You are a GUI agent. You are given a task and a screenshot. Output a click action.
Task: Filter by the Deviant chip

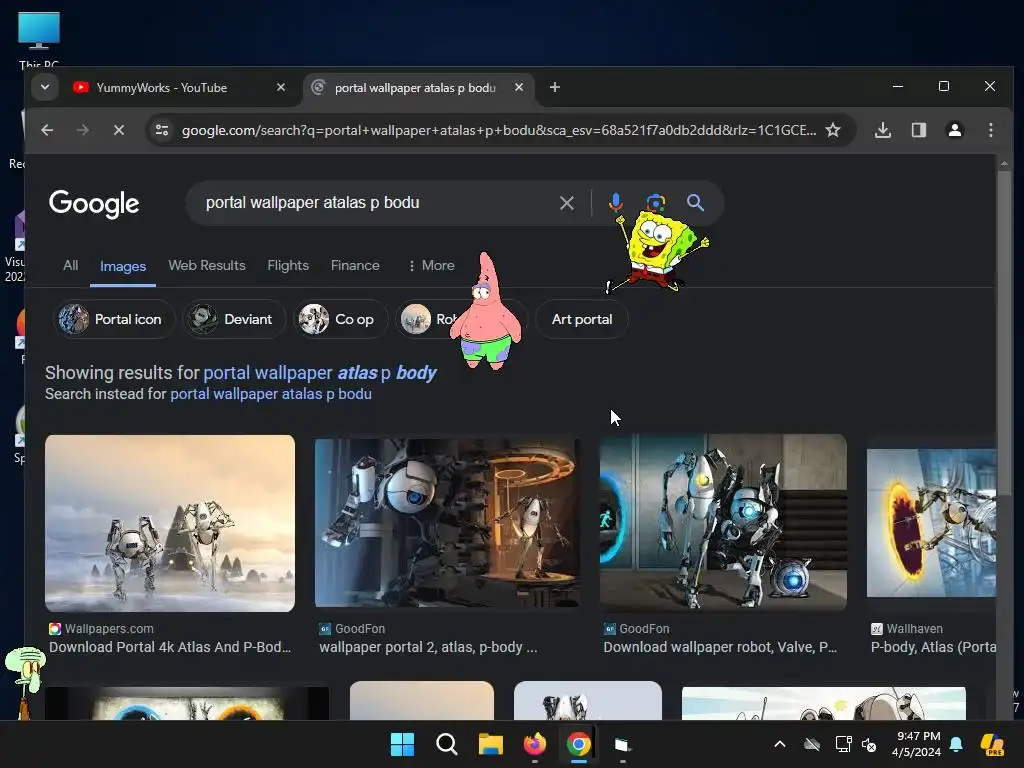coord(234,319)
